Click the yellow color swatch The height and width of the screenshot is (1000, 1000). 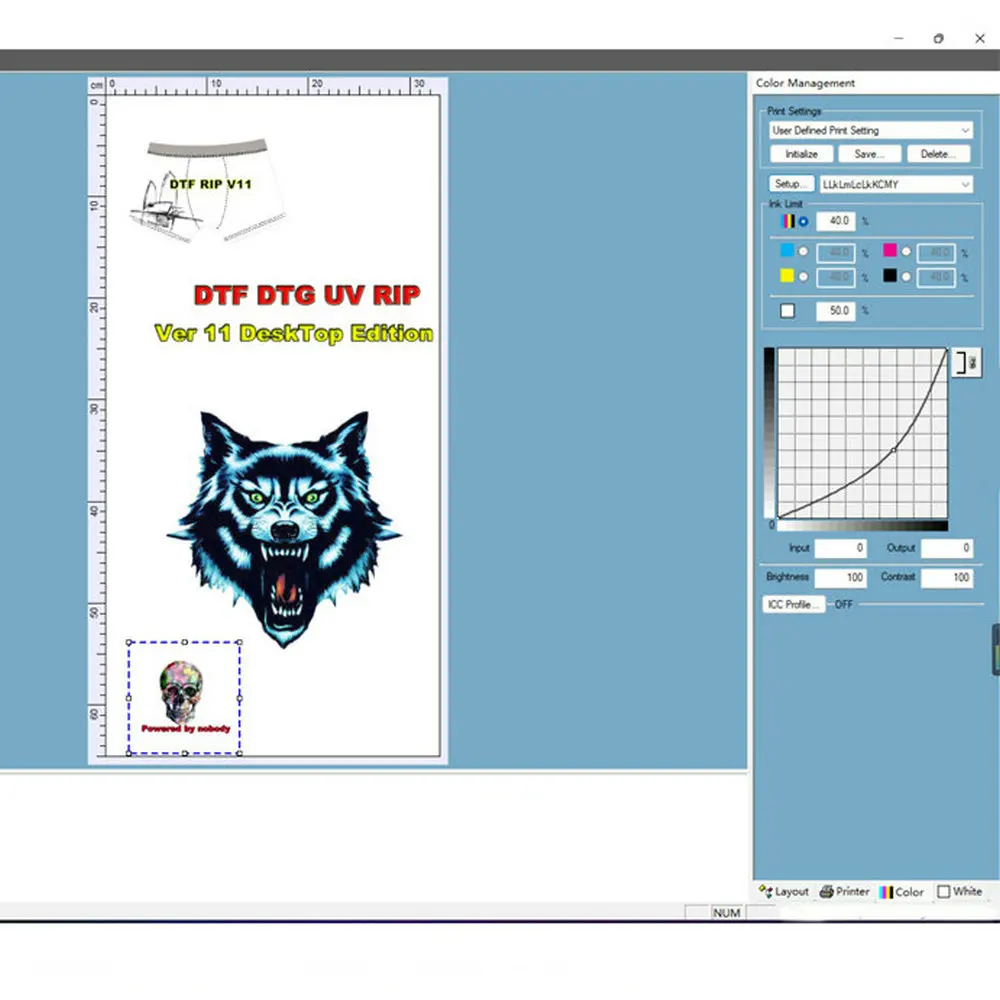(x=788, y=276)
